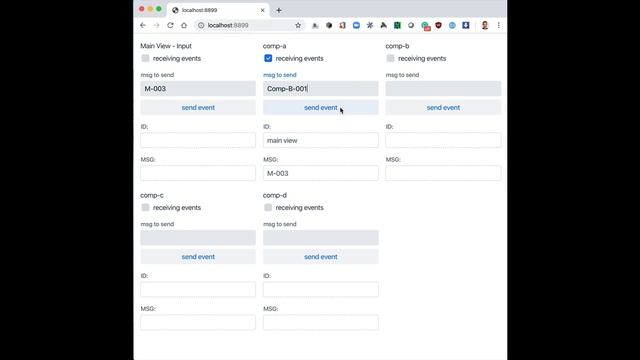Focus the comp-c msg to send field
Viewport: 640px width, 360px height.
click(x=198, y=238)
